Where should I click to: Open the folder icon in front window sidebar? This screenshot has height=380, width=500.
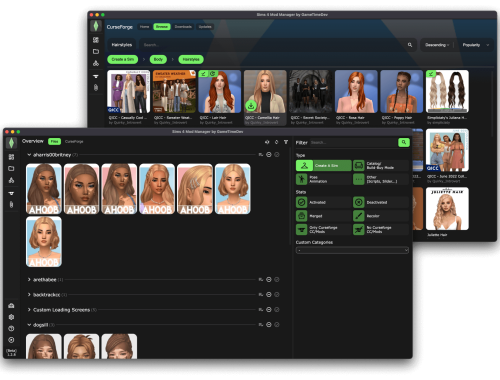coord(11,168)
